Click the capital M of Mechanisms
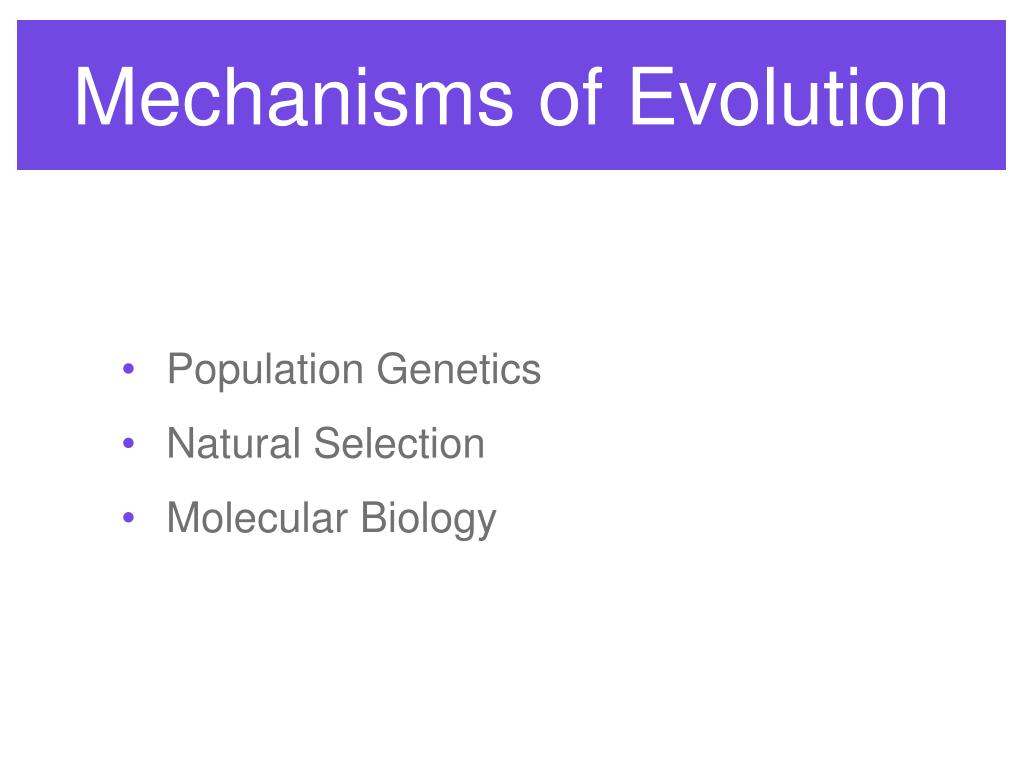This screenshot has height=768, width=1024. click(x=103, y=97)
